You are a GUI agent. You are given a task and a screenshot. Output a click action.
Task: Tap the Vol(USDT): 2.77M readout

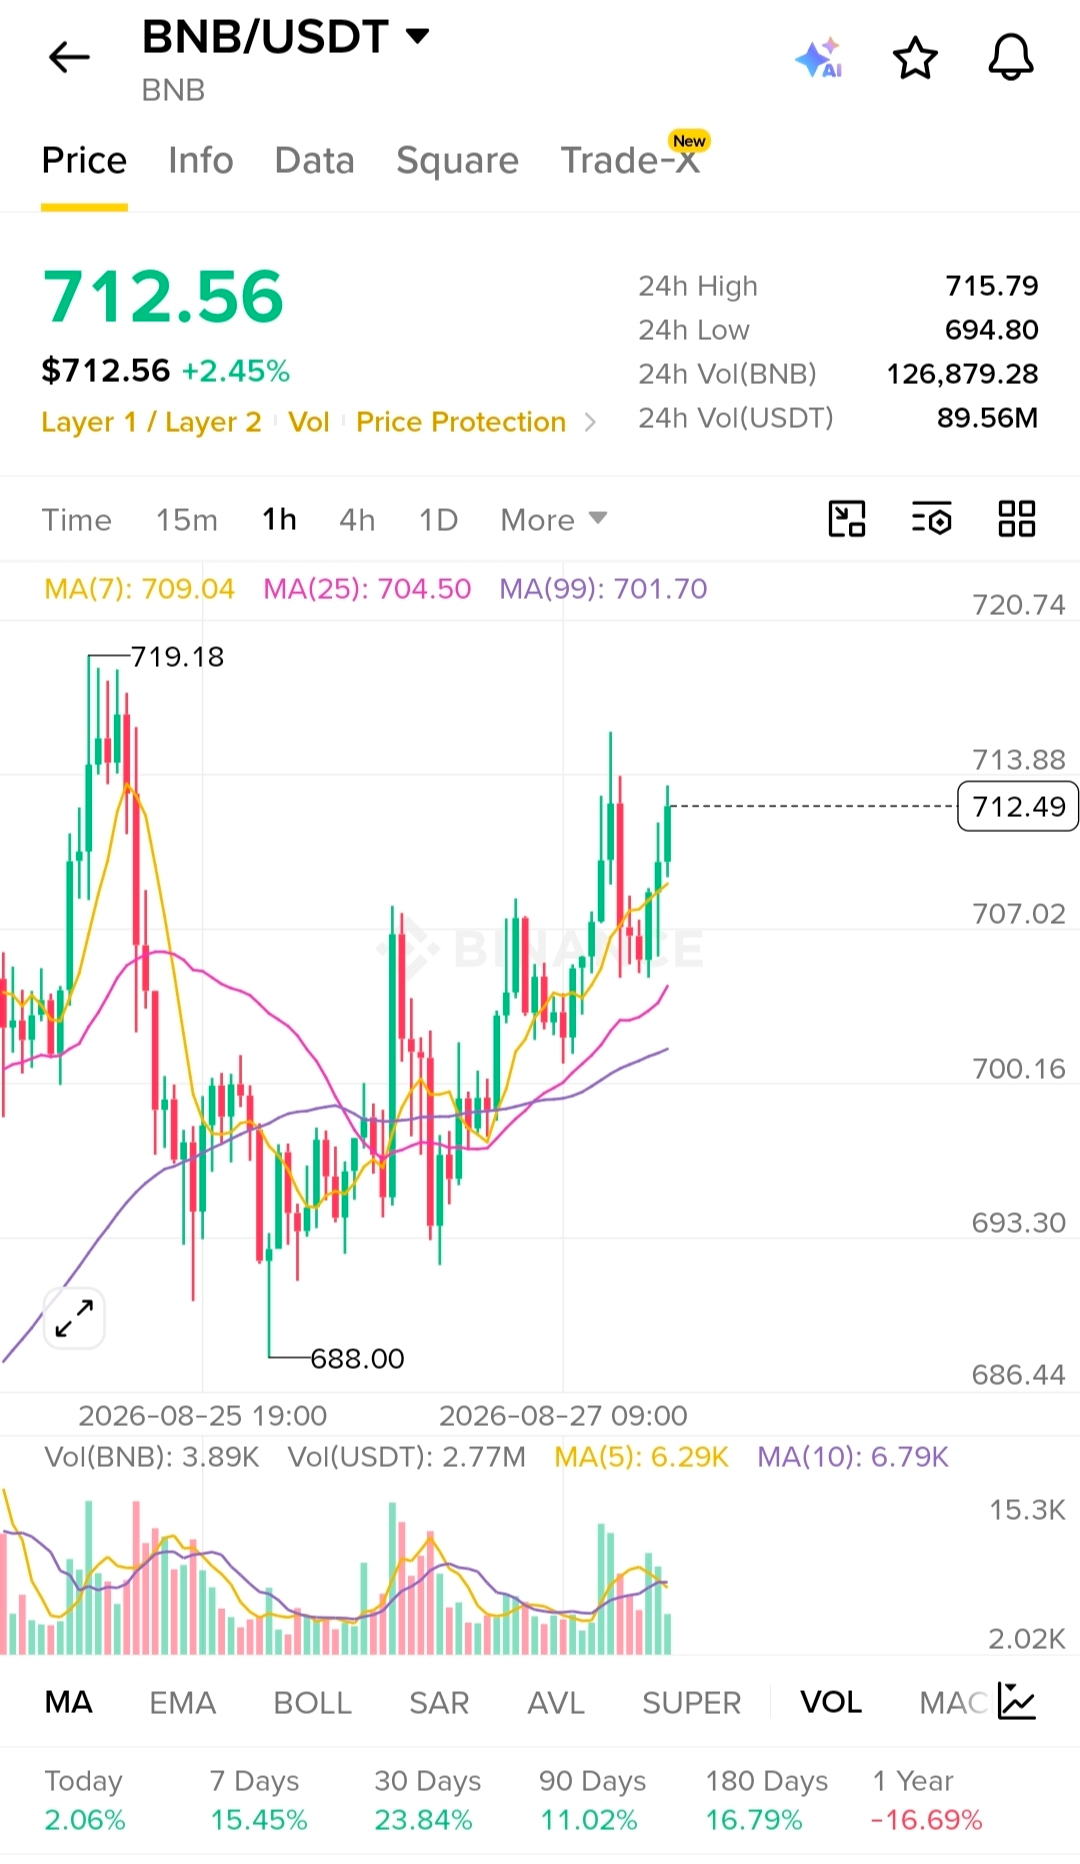(x=407, y=1456)
